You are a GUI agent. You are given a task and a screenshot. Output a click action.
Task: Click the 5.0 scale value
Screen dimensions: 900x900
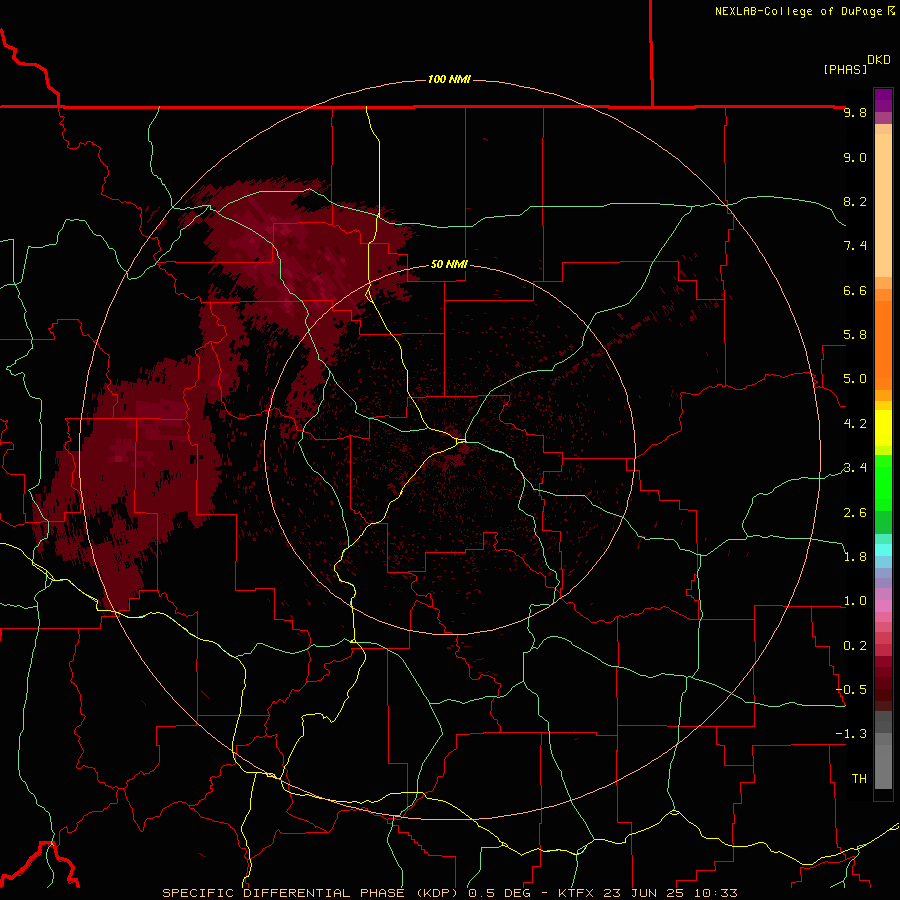pos(855,379)
